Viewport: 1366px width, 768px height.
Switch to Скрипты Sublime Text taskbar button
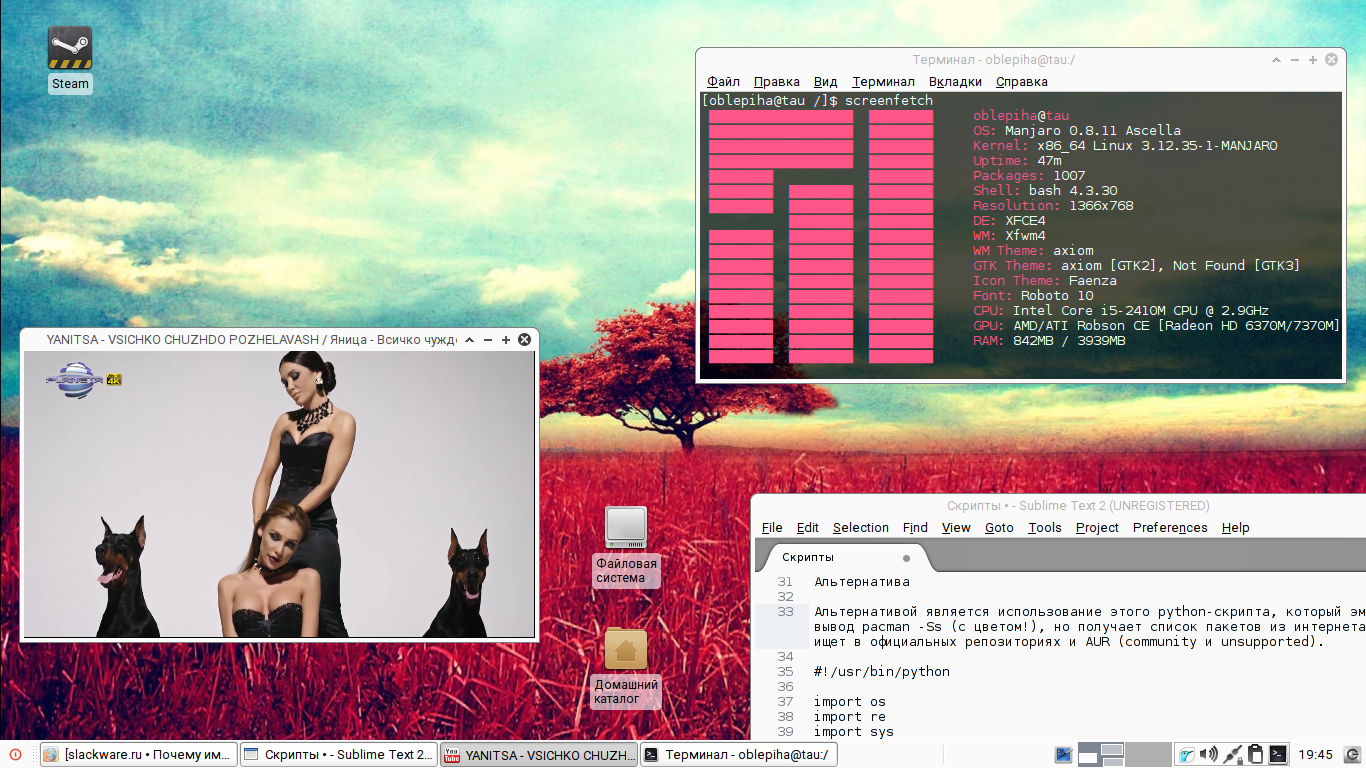pos(339,755)
